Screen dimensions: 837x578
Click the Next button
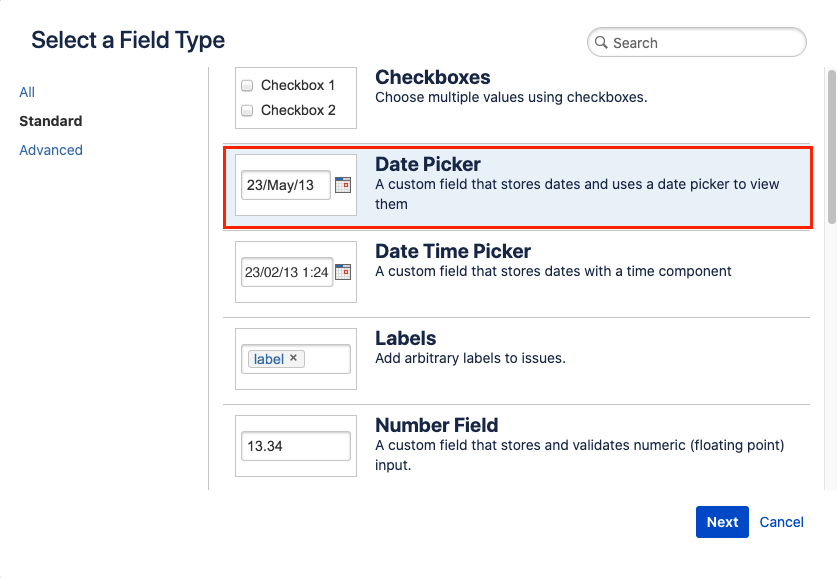pos(722,522)
